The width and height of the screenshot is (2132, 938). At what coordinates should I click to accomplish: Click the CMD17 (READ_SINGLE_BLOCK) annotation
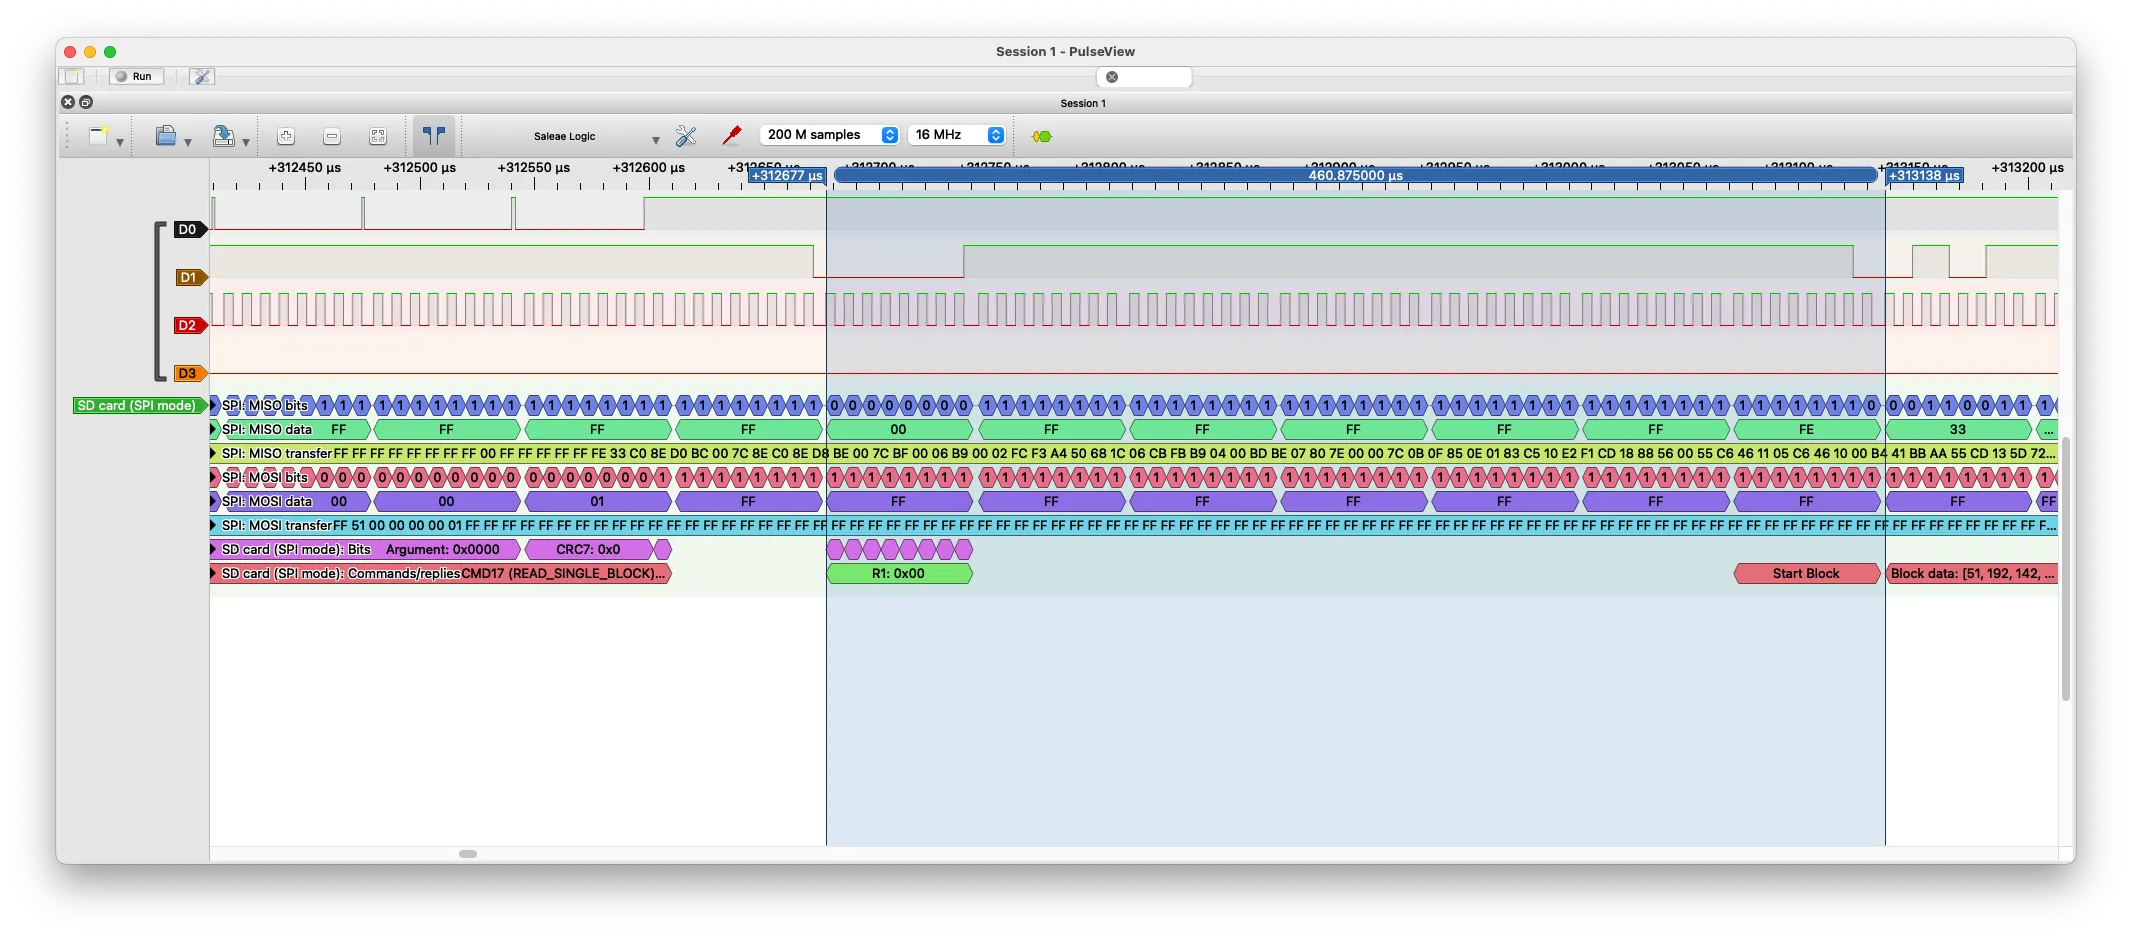pyautogui.click(x=565, y=573)
